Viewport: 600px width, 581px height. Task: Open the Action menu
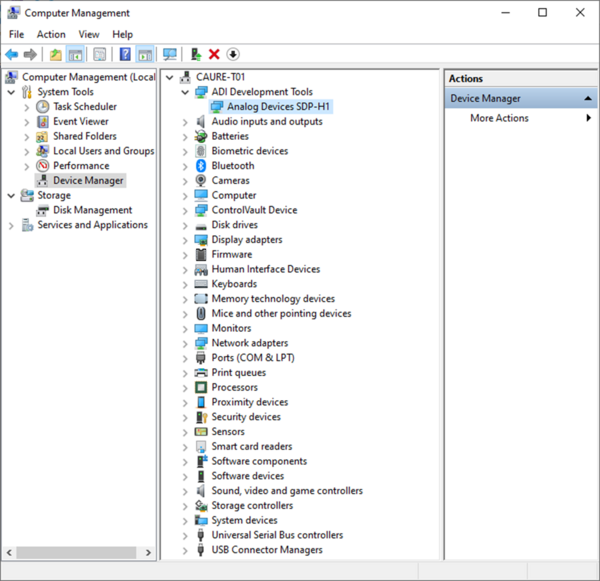[51, 34]
